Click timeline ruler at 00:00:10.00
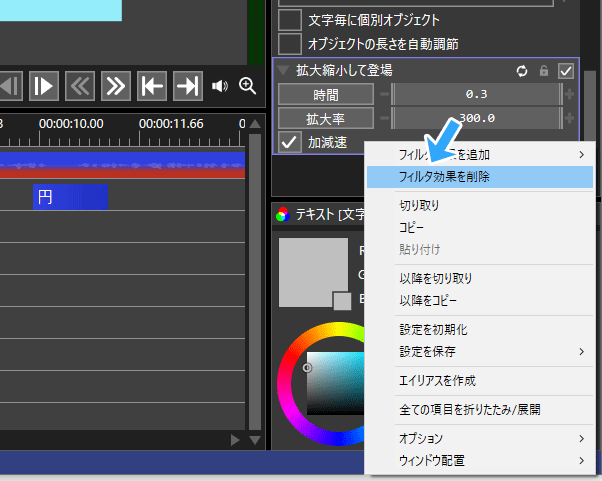The width and height of the screenshot is (602, 481). [x=71, y=124]
